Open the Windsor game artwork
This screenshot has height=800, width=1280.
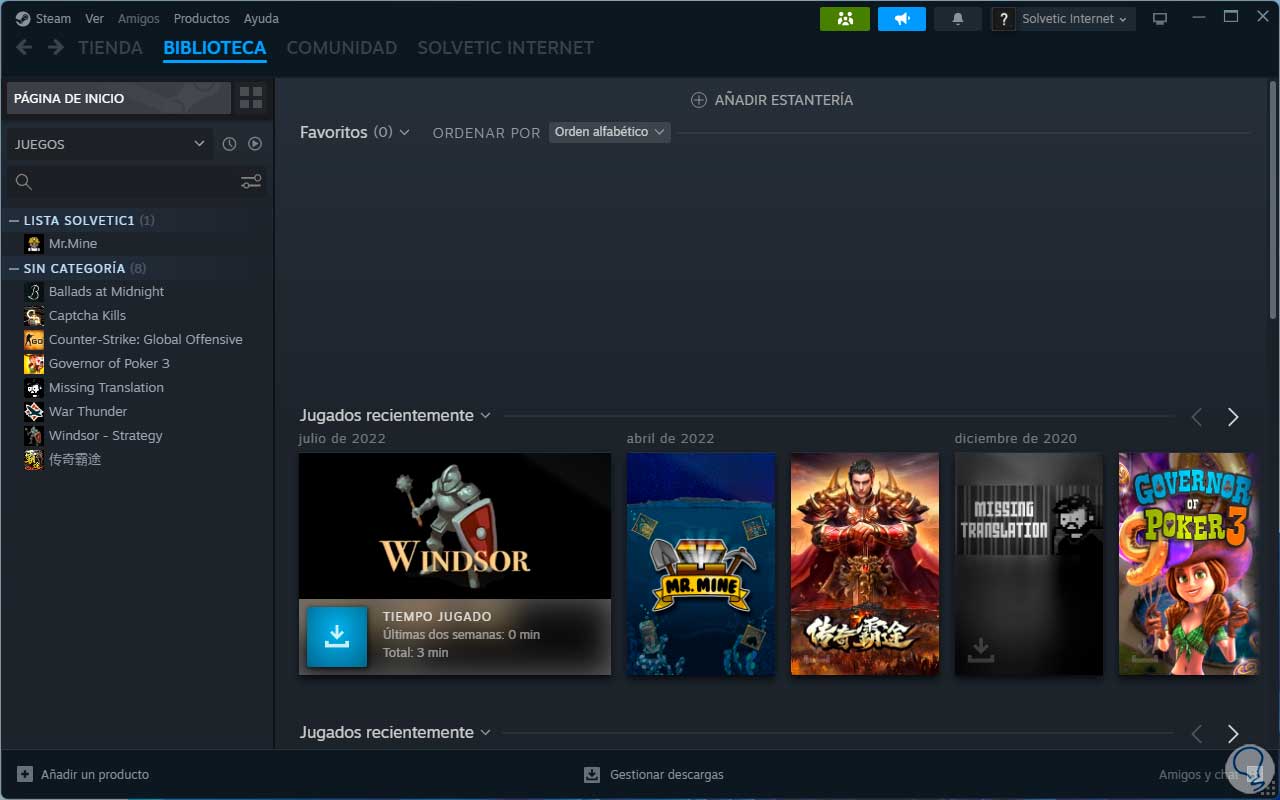[x=455, y=526]
